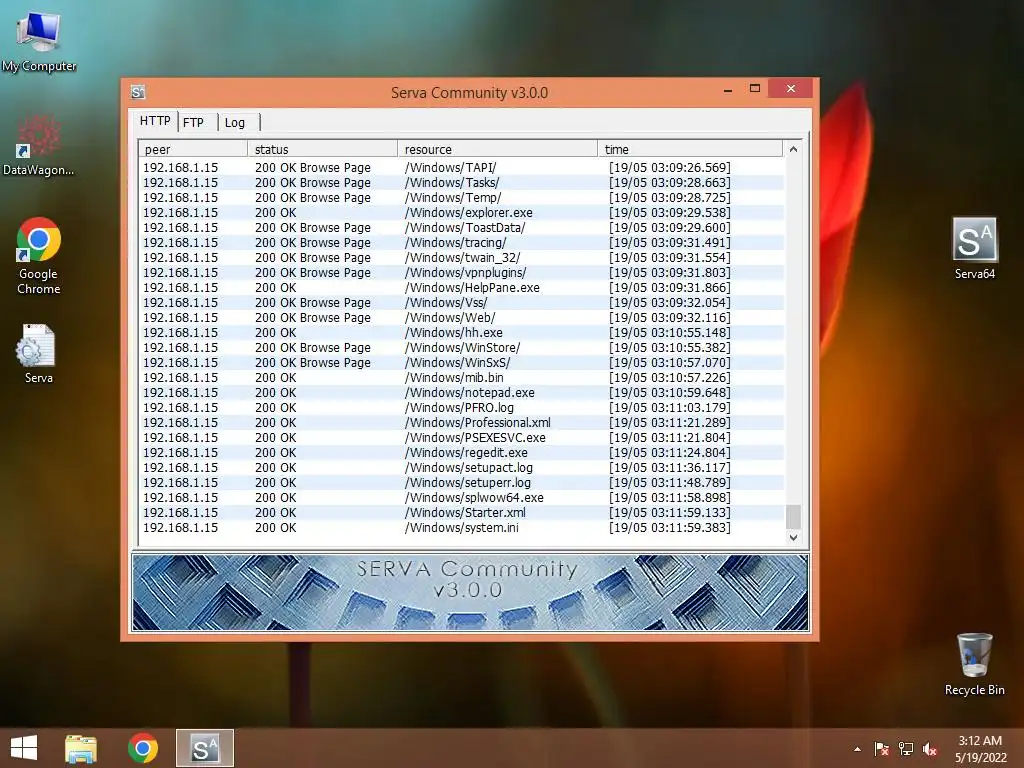
Task: Select the /Windows/vpnplugins/ entry
Action: pyautogui.click(x=462, y=273)
